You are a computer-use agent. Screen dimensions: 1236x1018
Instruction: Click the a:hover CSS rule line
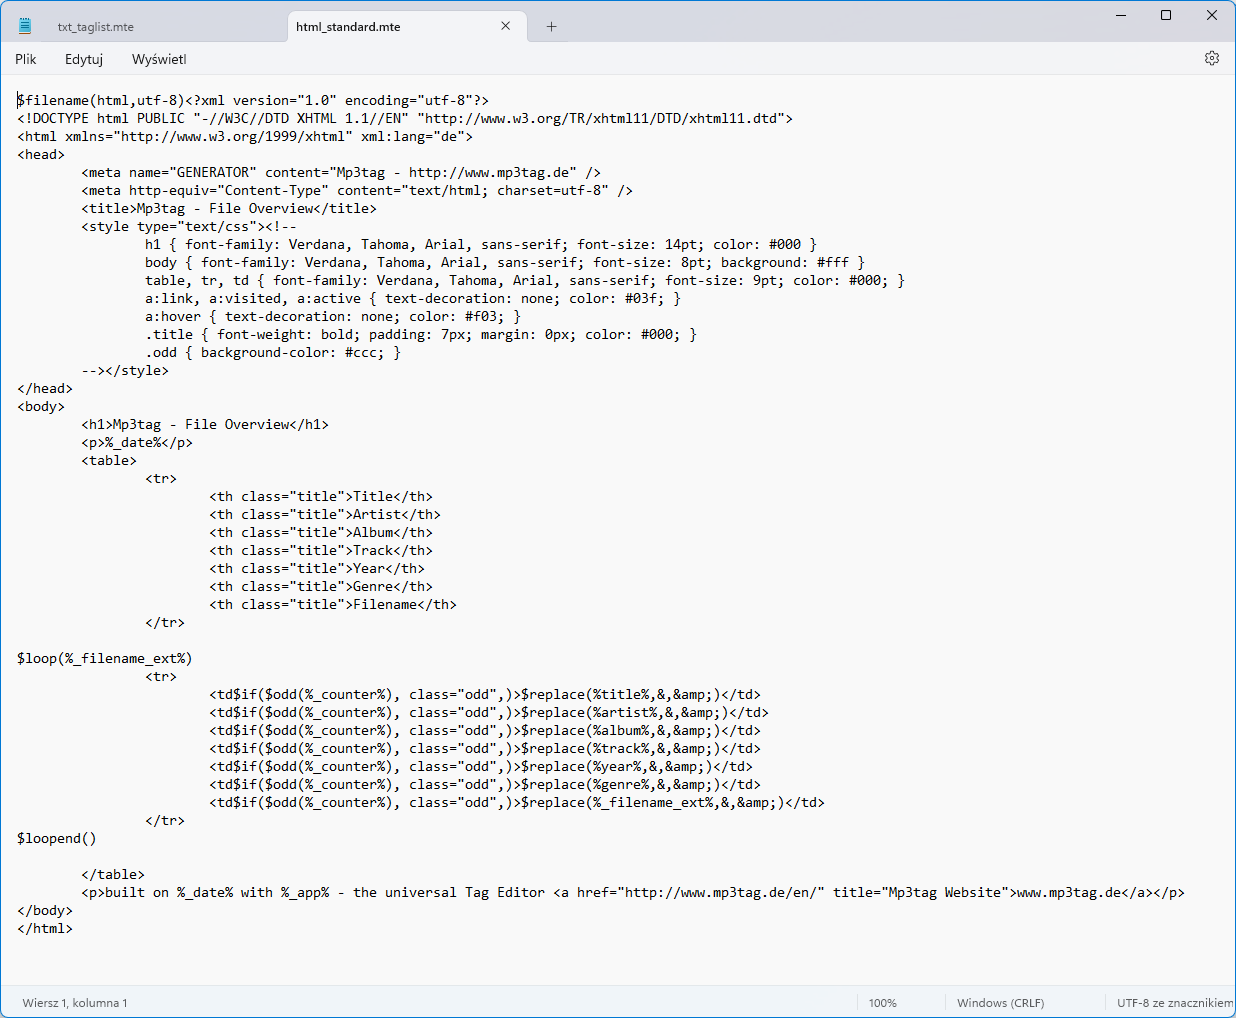(333, 316)
